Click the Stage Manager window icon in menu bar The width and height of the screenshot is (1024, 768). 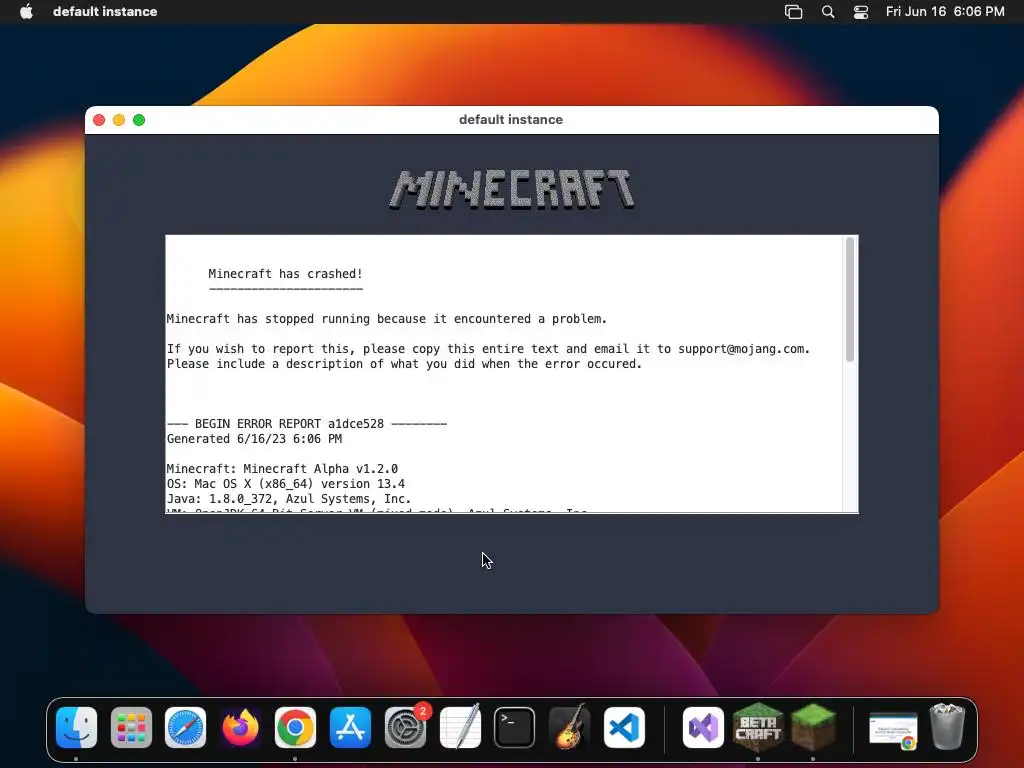pos(793,11)
